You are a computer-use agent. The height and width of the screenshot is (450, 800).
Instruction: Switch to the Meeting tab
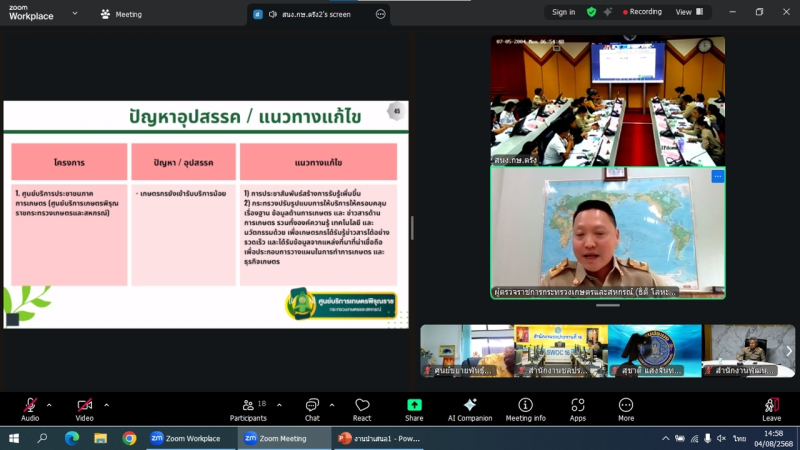[121, 14]
